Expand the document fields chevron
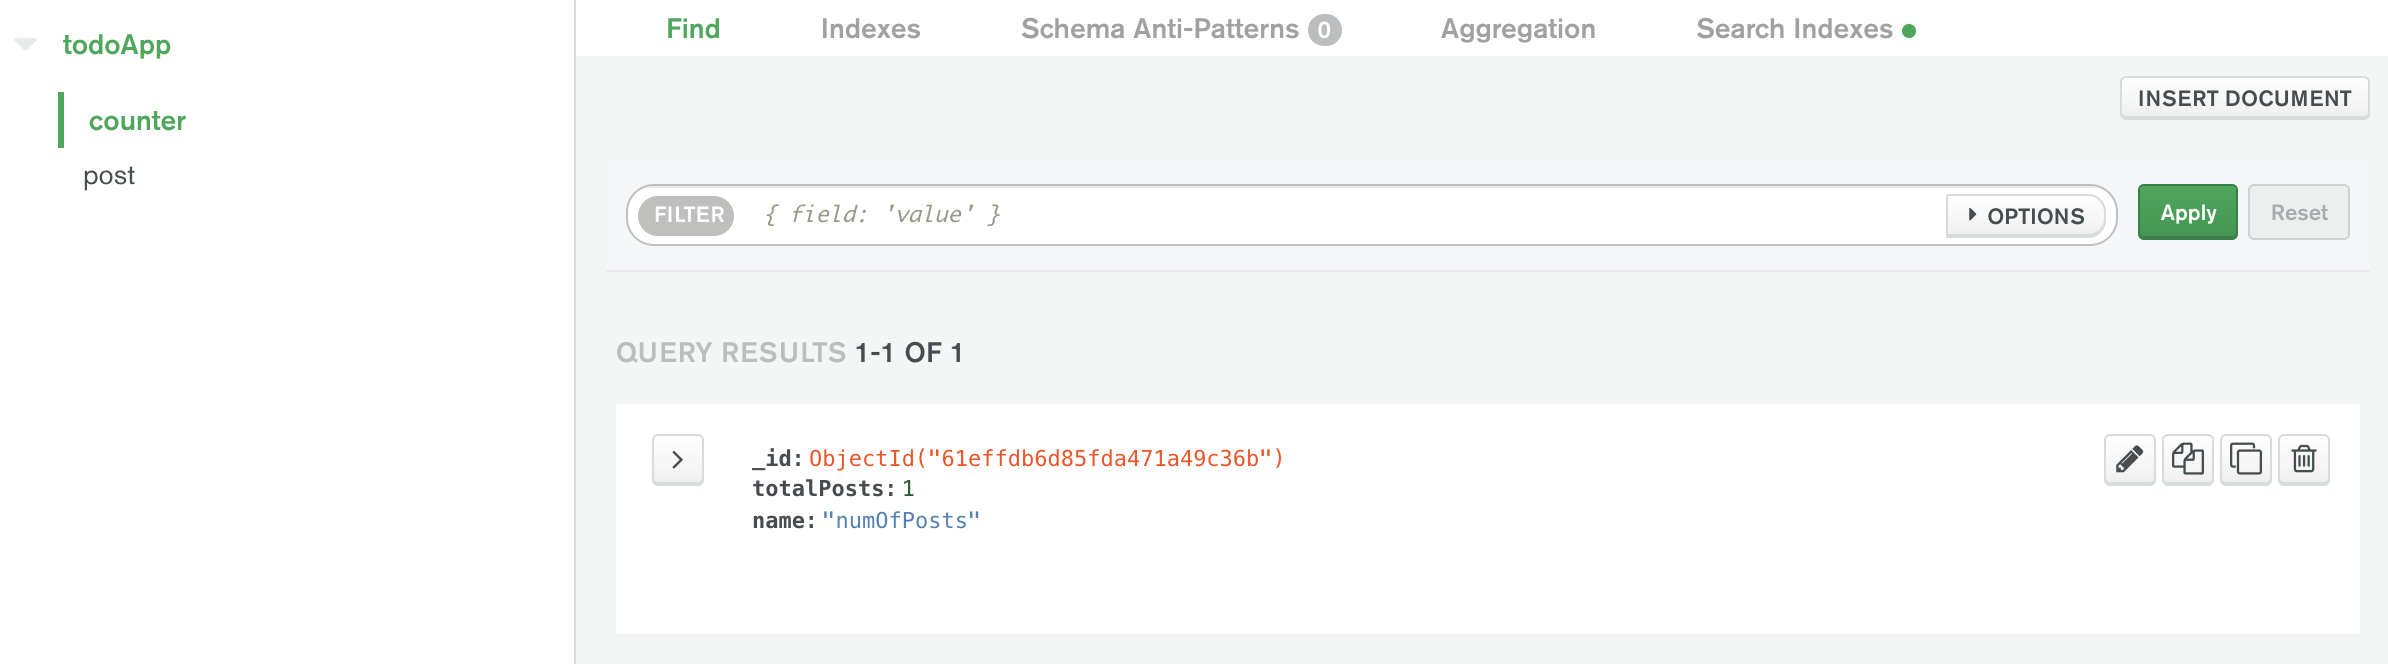Image resolution: width=2388 pixels, height=664 pixels. click(678, 460)
